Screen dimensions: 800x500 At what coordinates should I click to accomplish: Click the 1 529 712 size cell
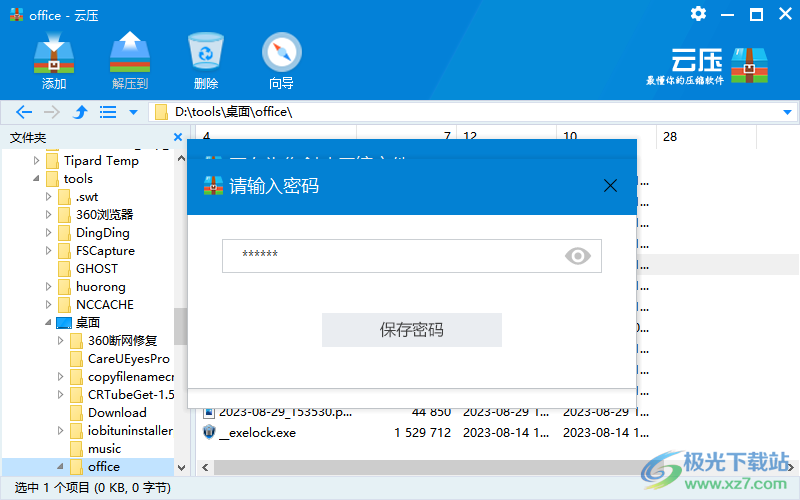pyautogui.click(x=422, y=433)
